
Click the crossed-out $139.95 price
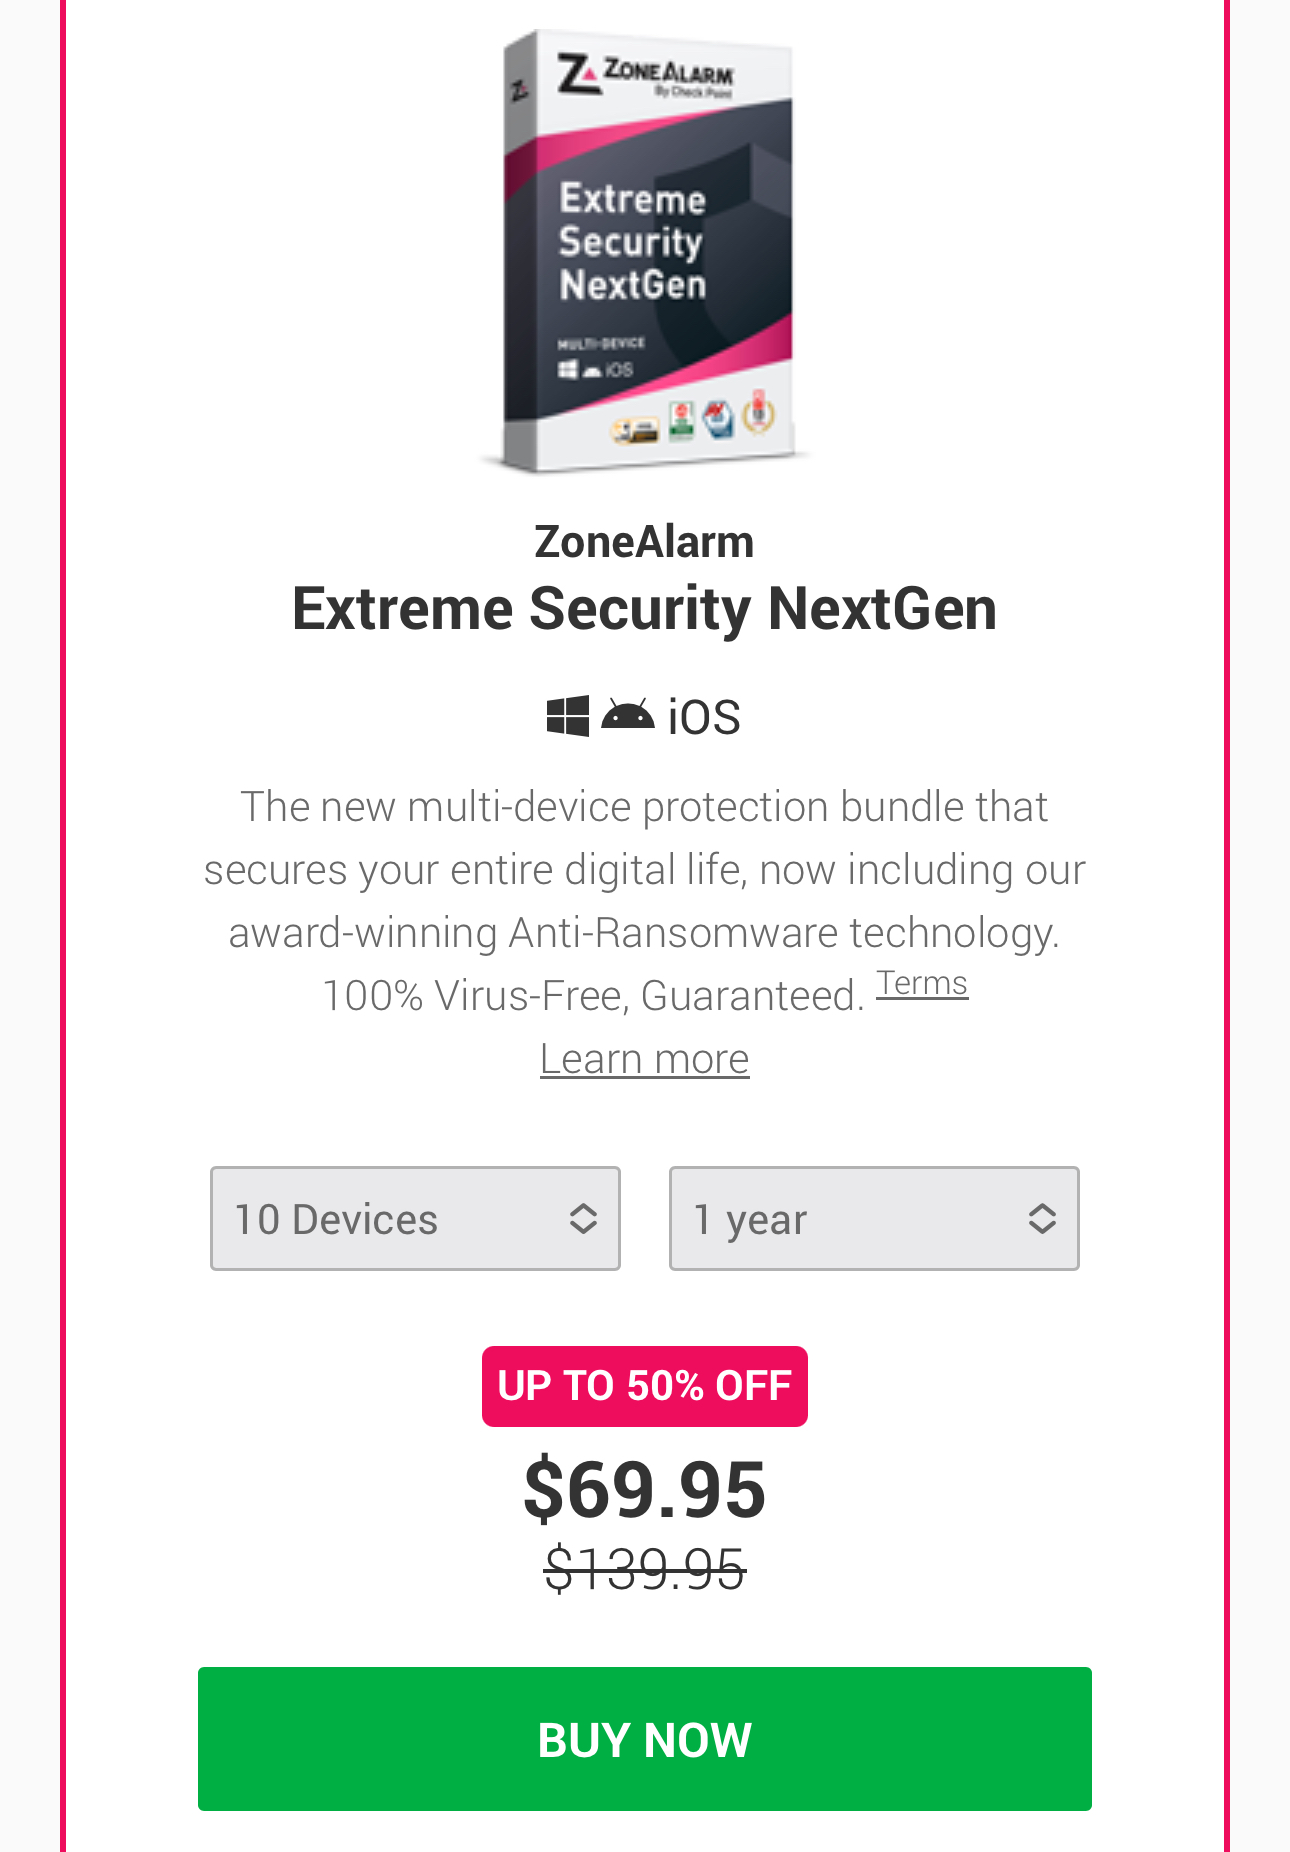(x=644, y=1568)
